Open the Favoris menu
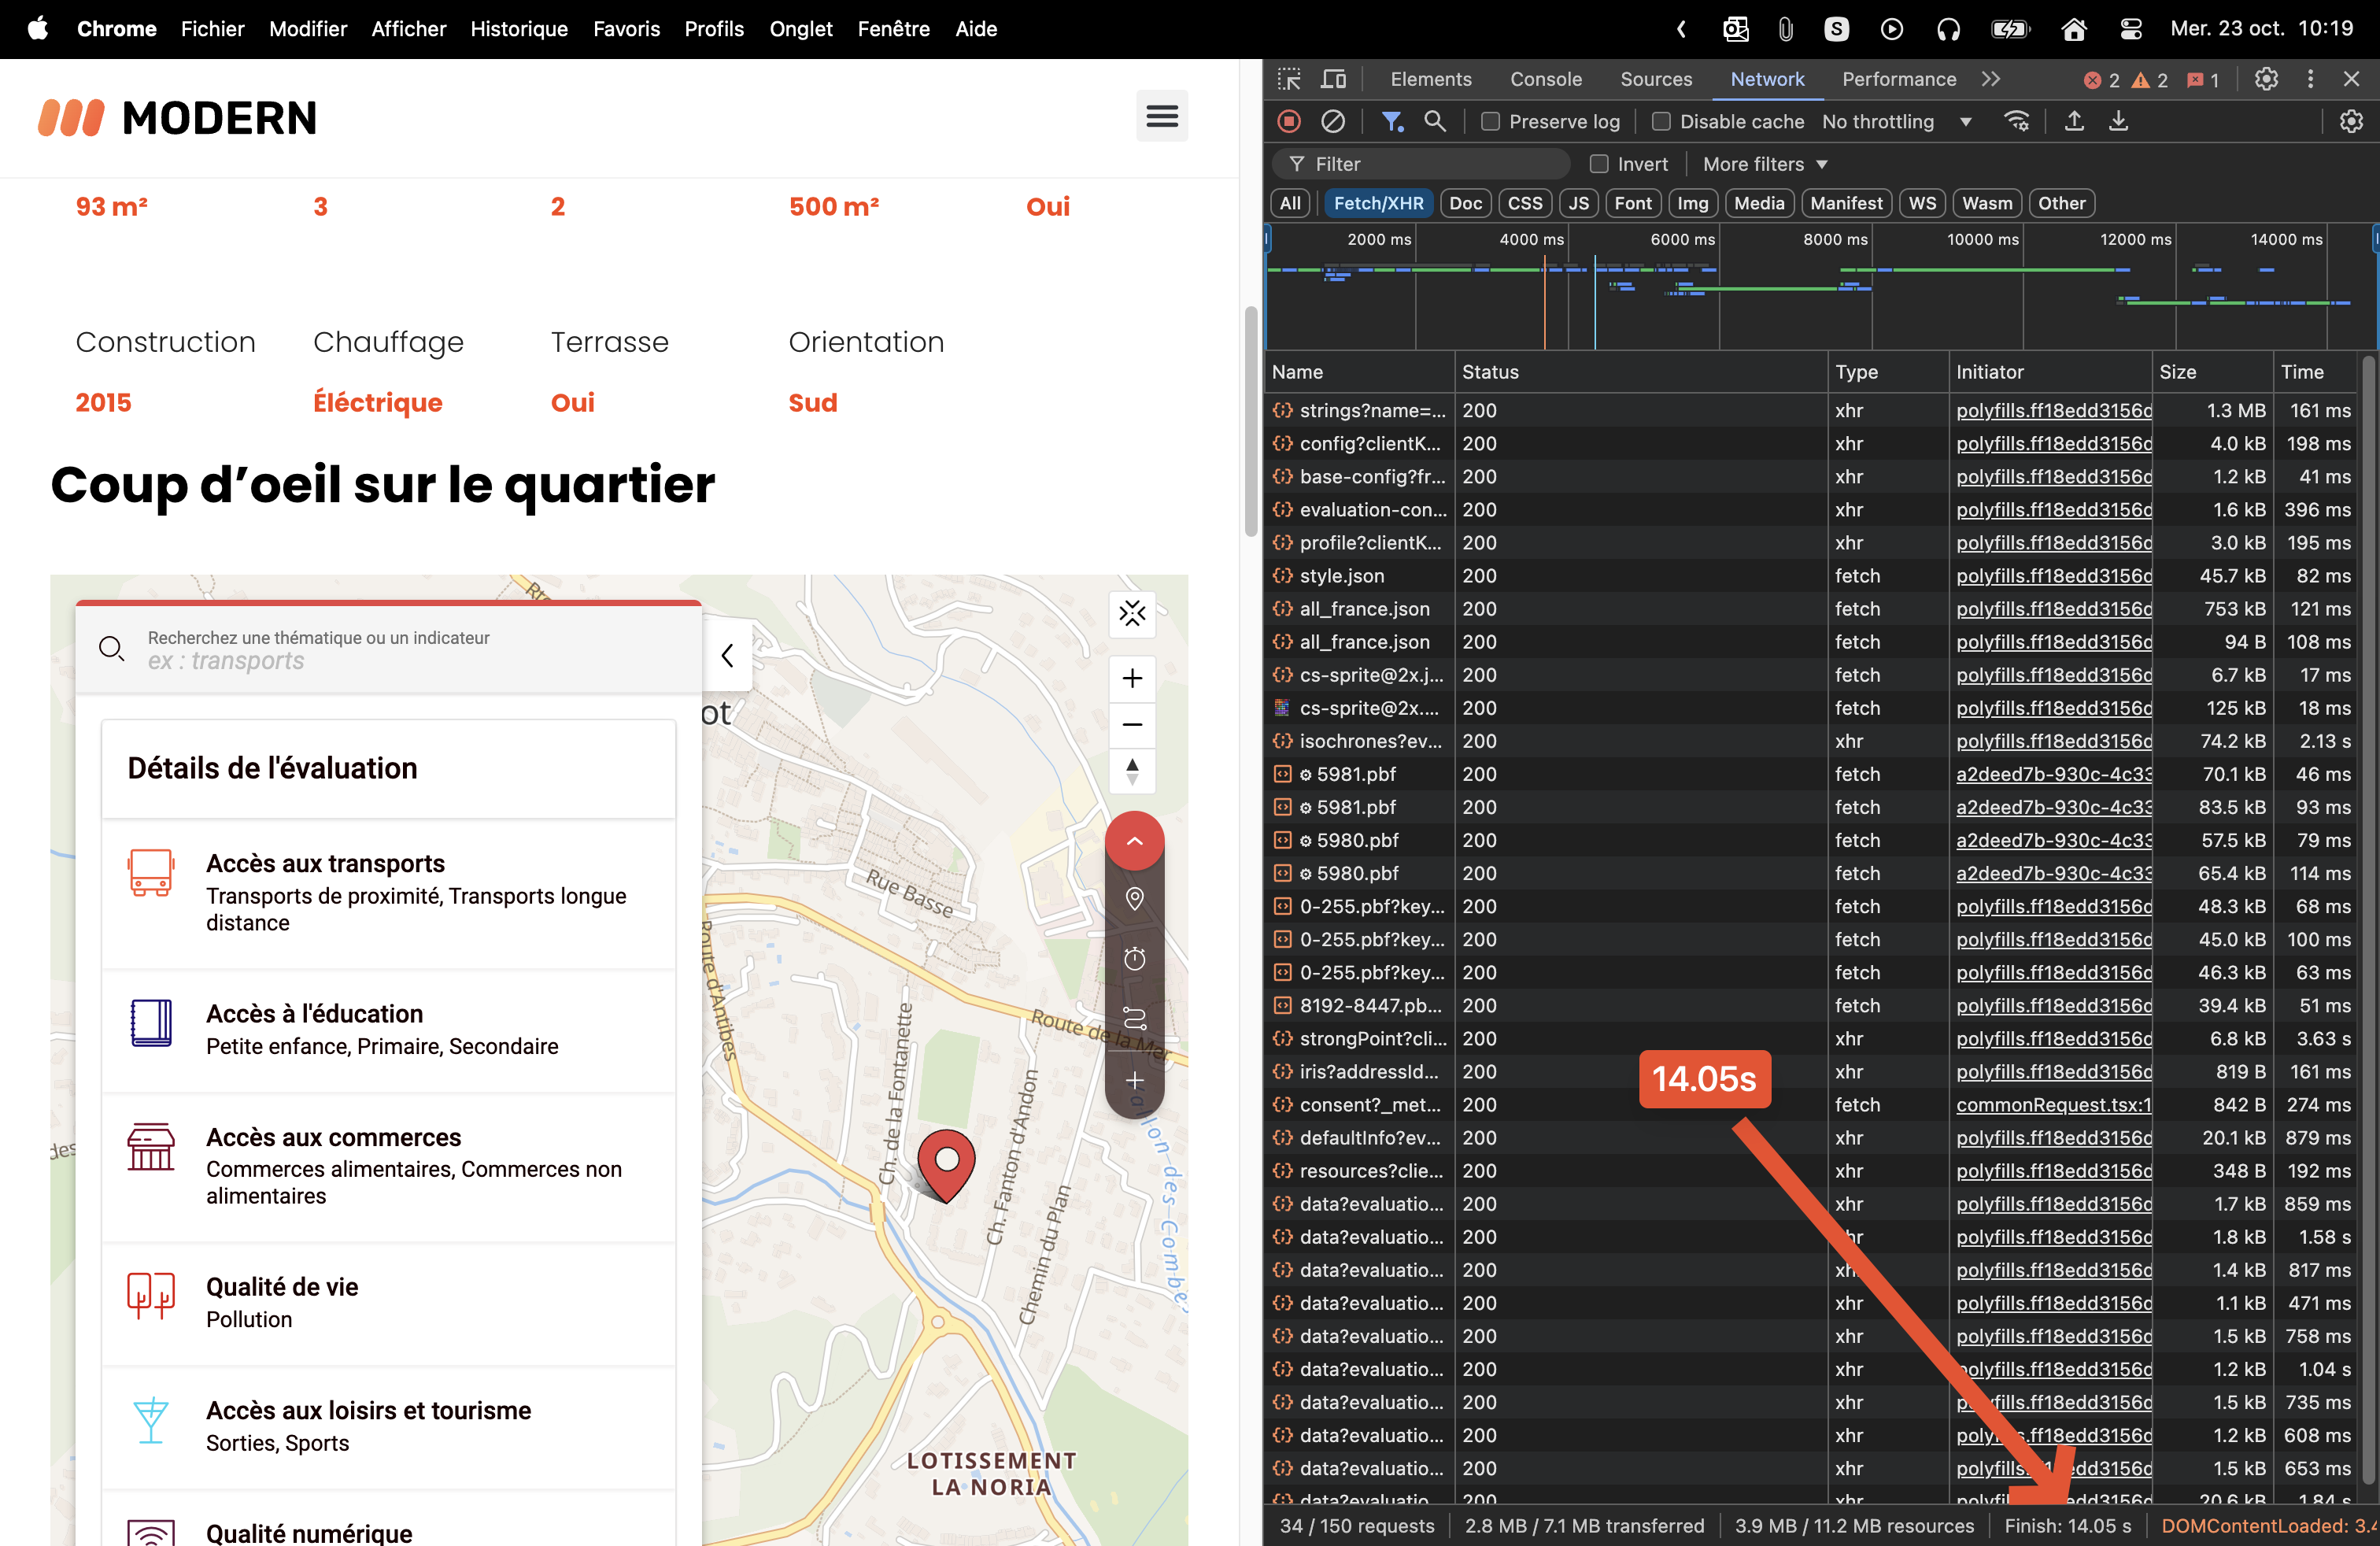 click(626, 29)
